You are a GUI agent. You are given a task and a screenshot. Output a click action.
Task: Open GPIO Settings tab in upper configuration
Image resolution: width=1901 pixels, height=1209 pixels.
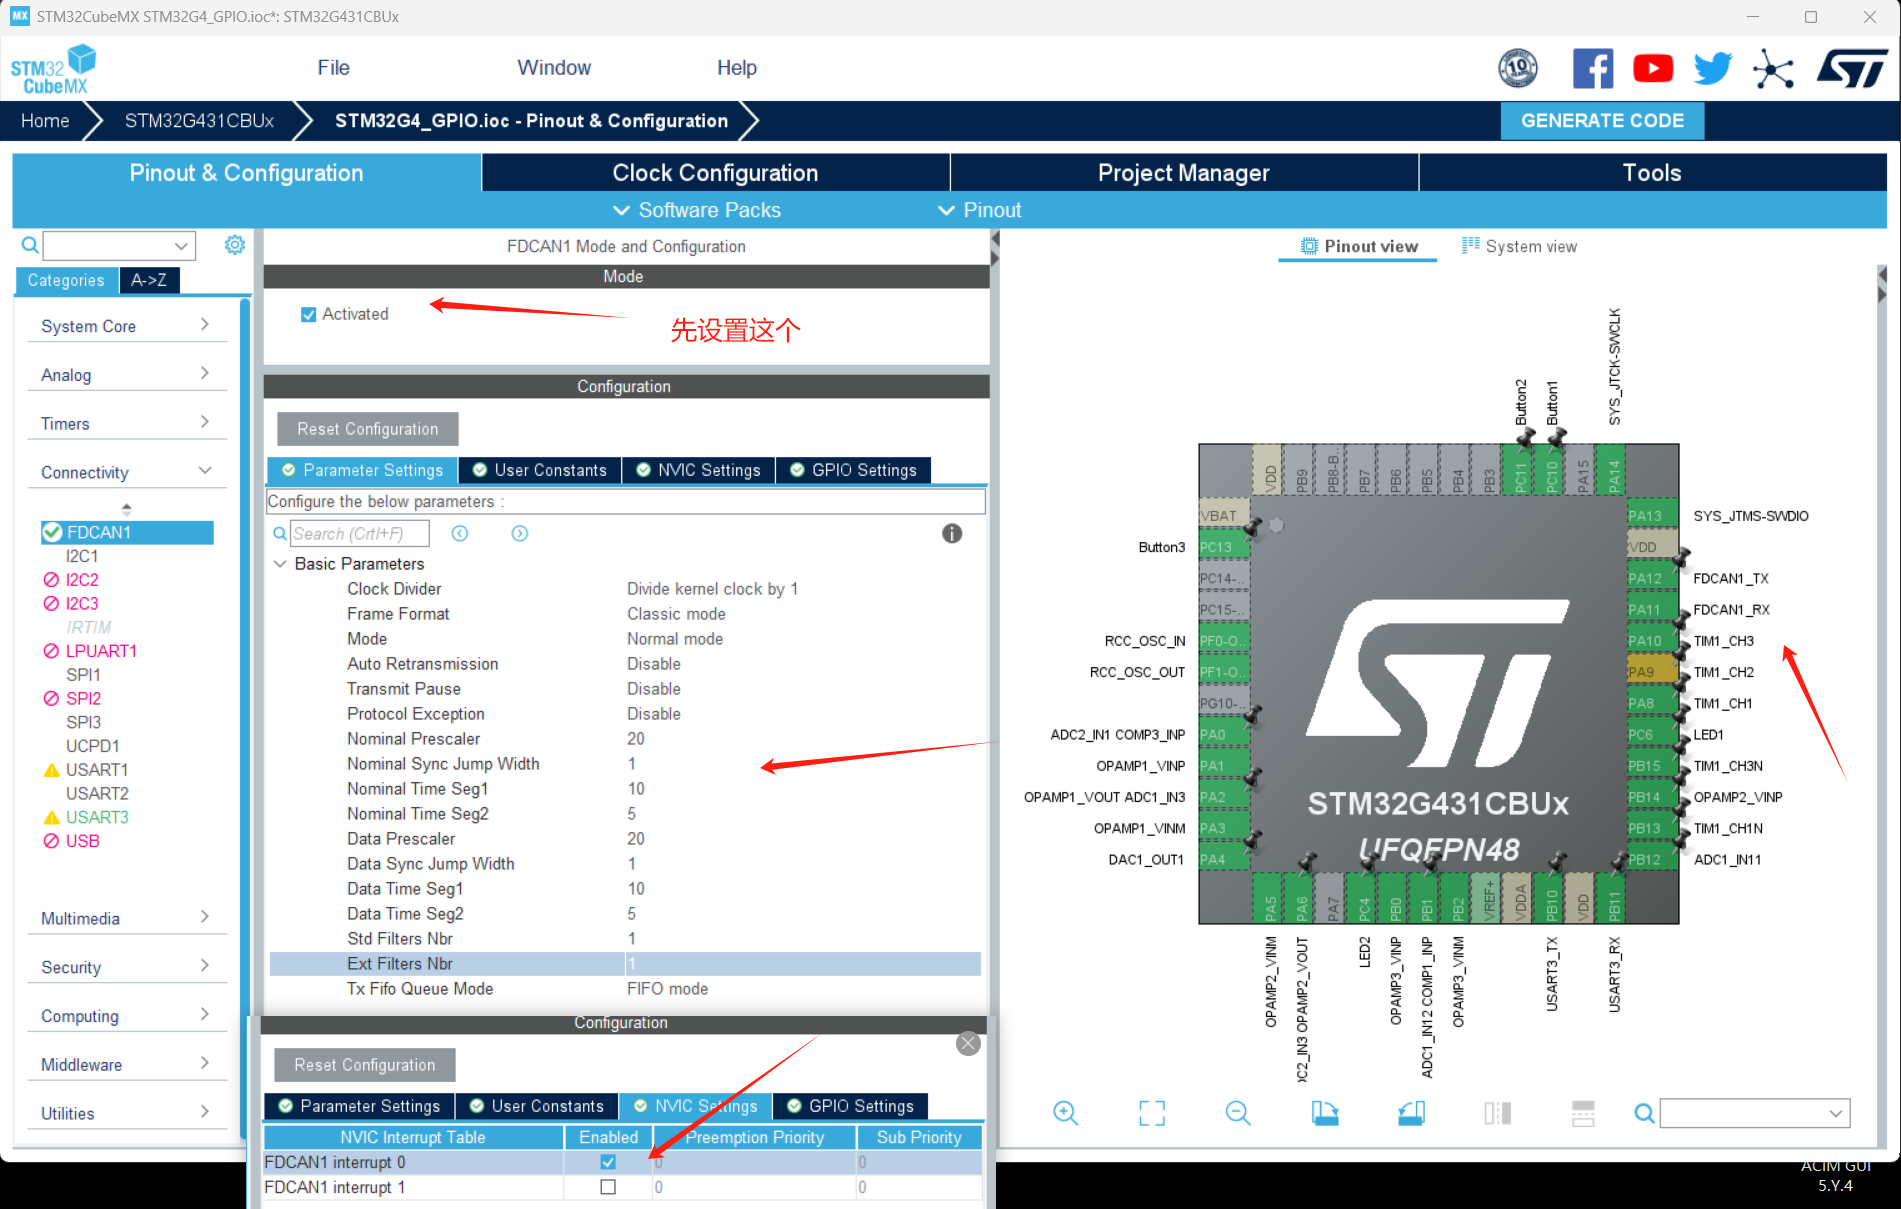pos(853,470)
